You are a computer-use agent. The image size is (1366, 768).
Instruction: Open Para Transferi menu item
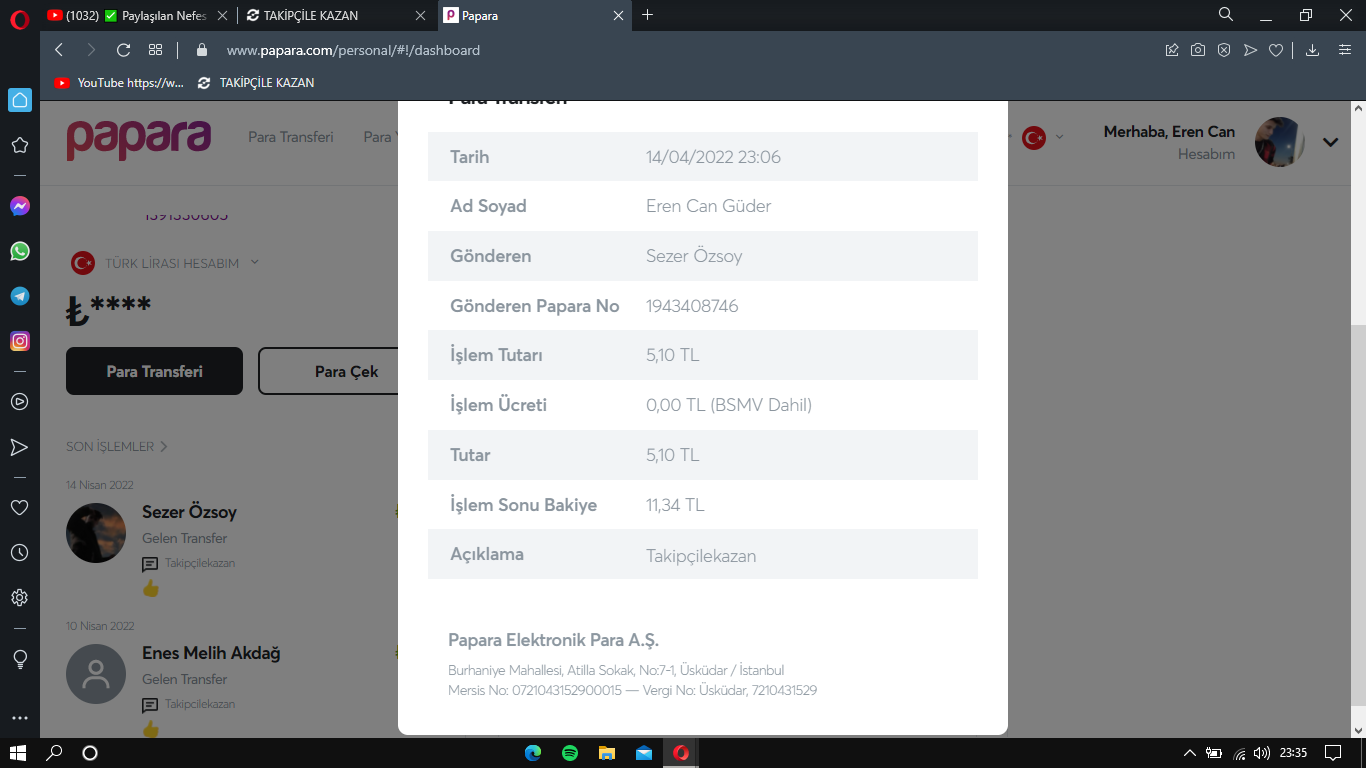point(290,137)
